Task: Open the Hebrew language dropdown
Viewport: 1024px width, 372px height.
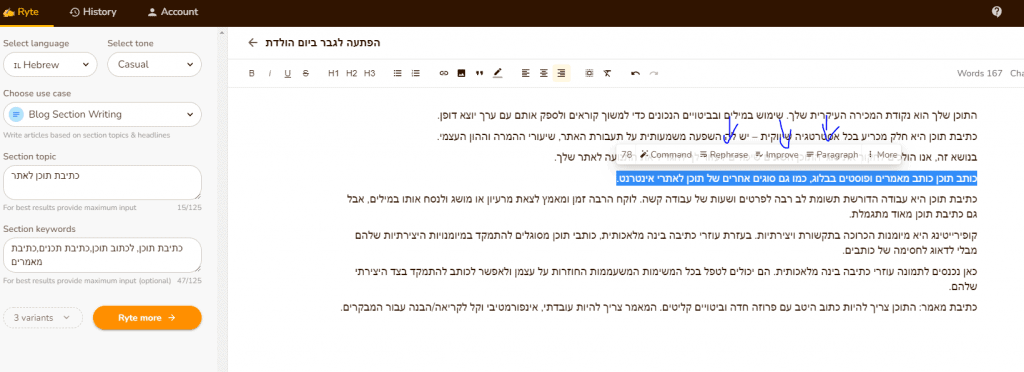Action: [x=50, y=65]
